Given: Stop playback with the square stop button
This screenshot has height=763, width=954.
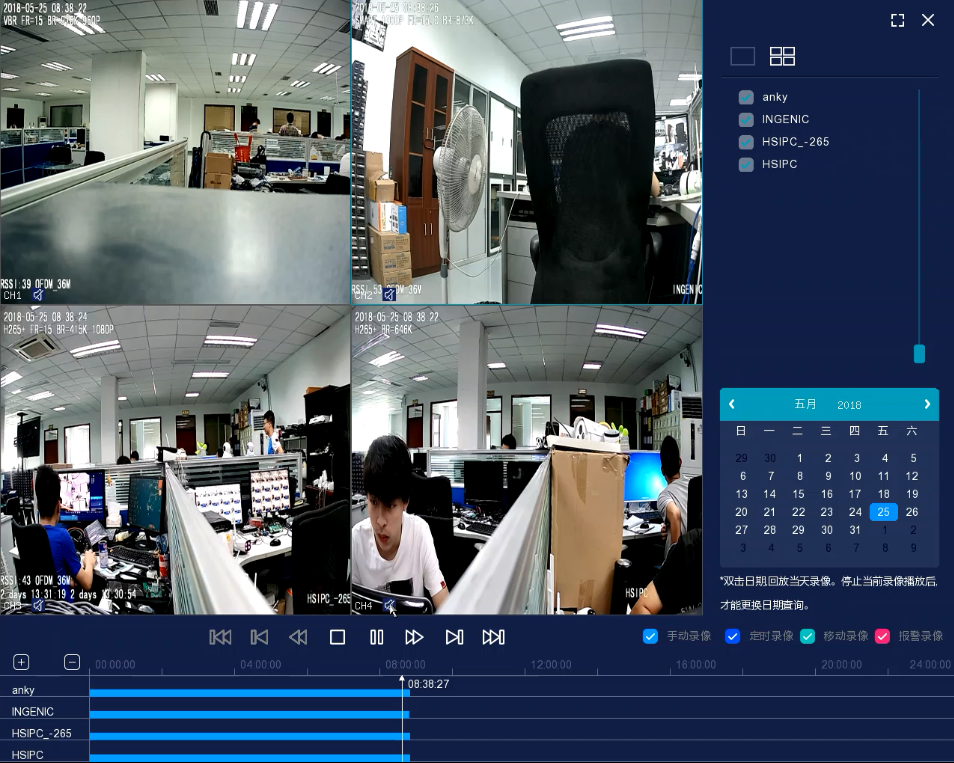Looking at the screenshot, I should pos(337,637).
